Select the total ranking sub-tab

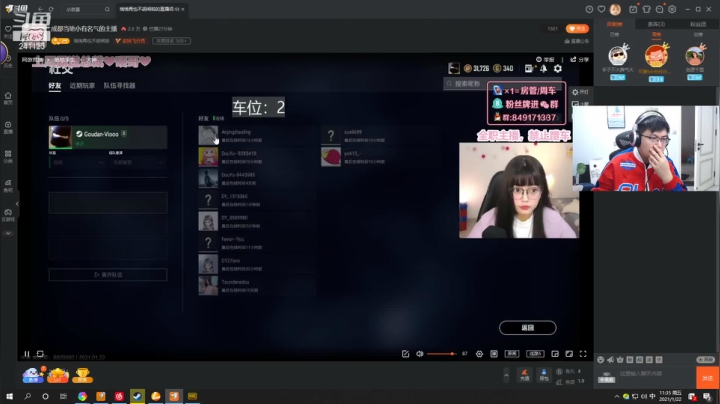(698, 34)
